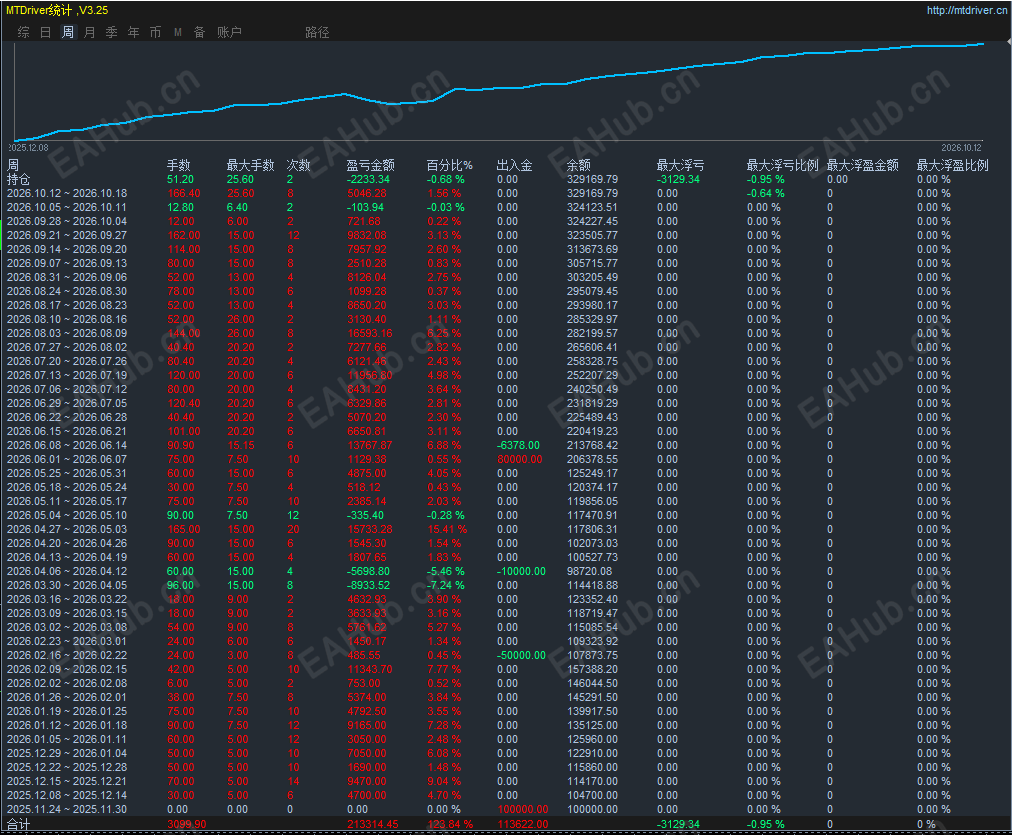The width and height of the screenshot is (1012, 835).
Task: Click the total lots value 3099.90
Action: tap(187, 824)
